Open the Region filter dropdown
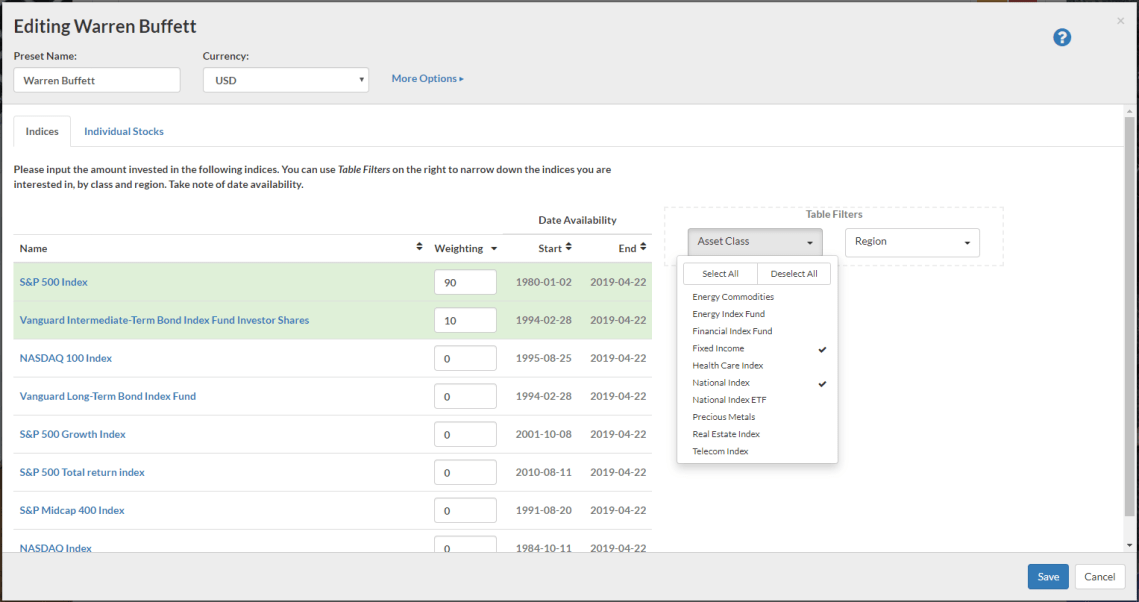Viewport: 1139px width, 602px height. 911,242
